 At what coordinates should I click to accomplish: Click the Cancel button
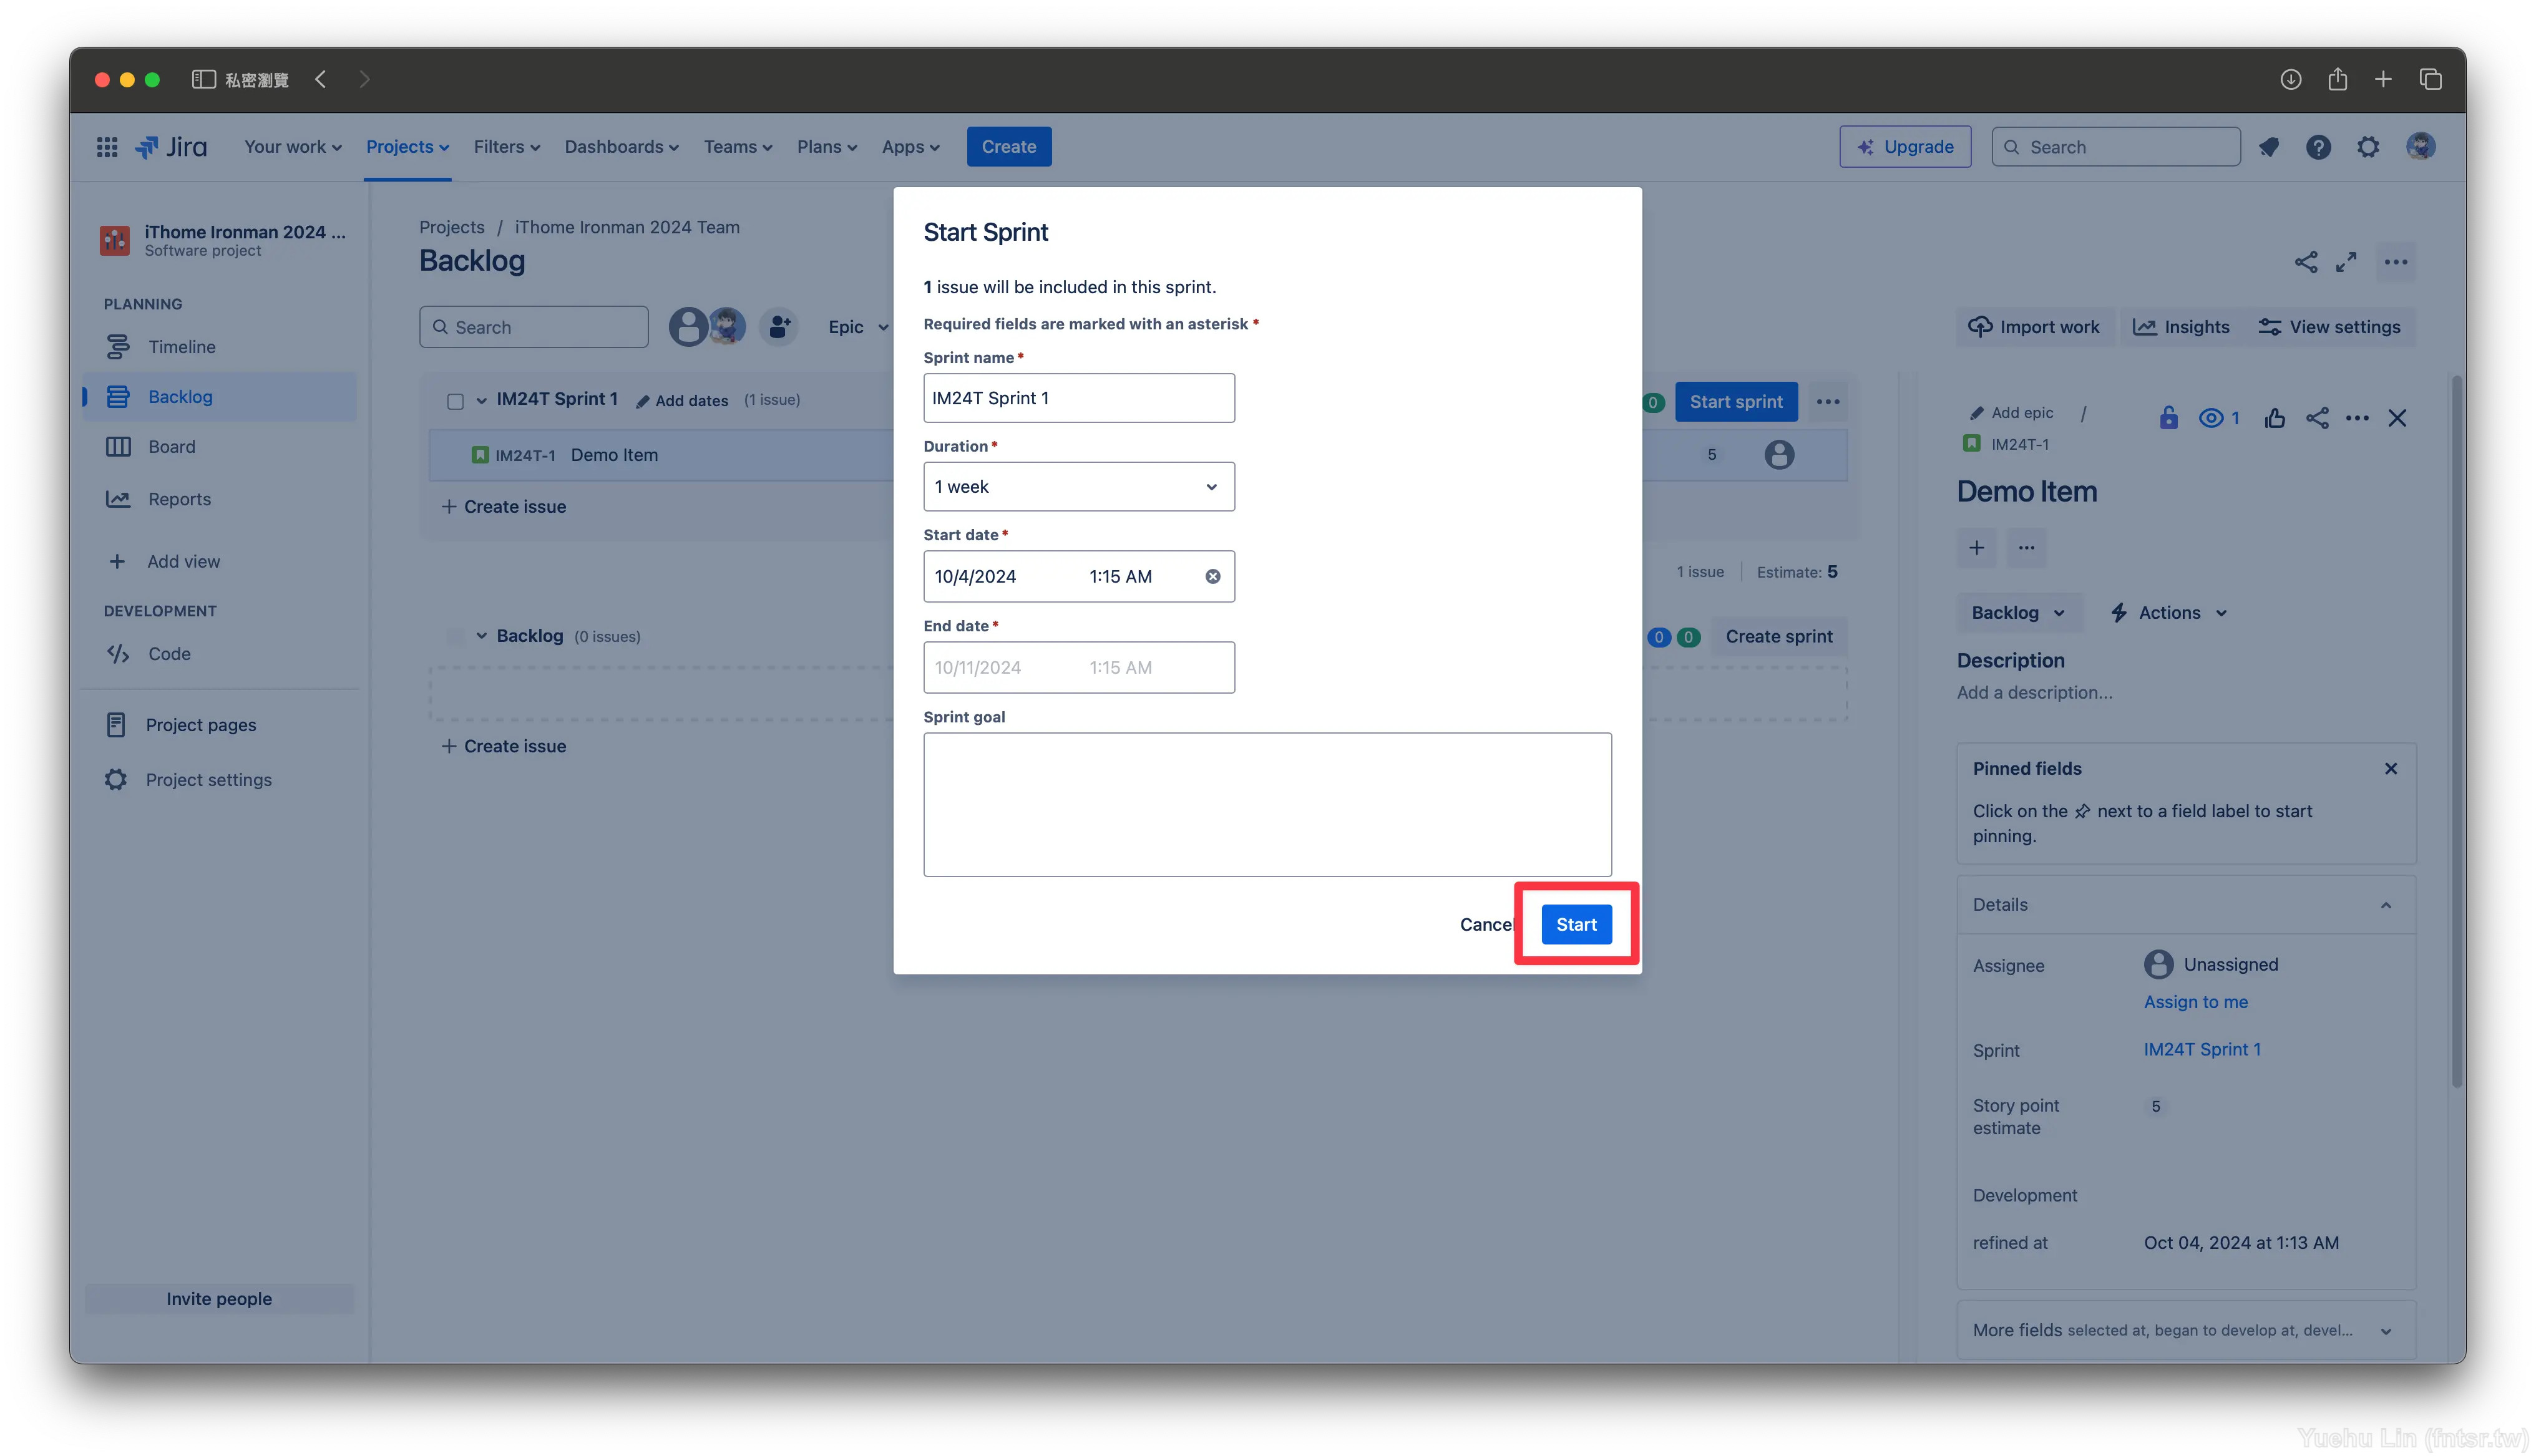tap(1488, 925)
